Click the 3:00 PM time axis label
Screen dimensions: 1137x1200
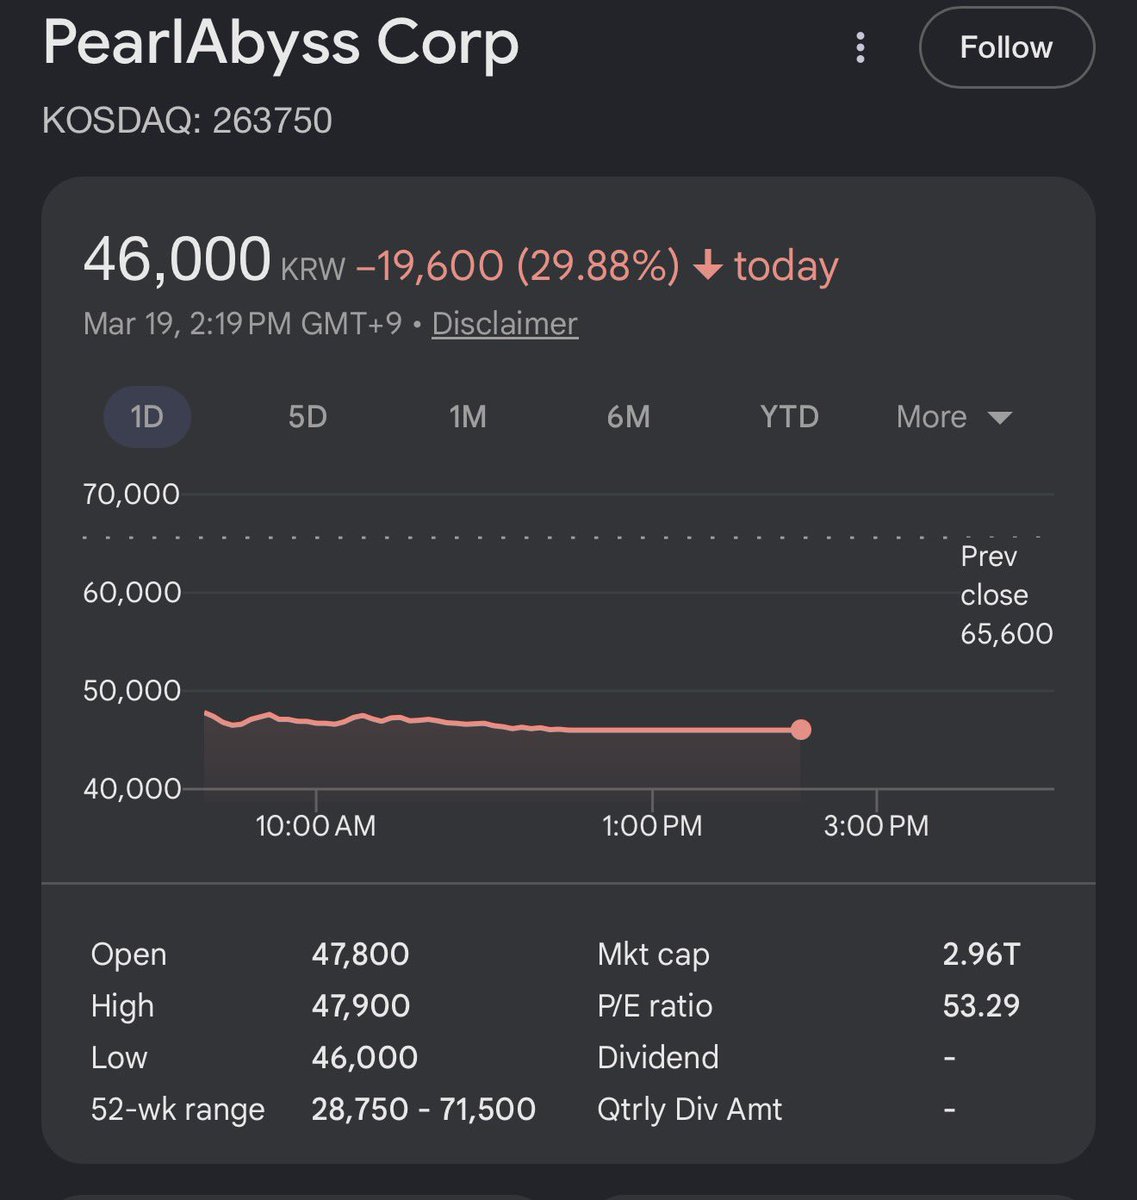pyautogui.click(x=876, y=825)
